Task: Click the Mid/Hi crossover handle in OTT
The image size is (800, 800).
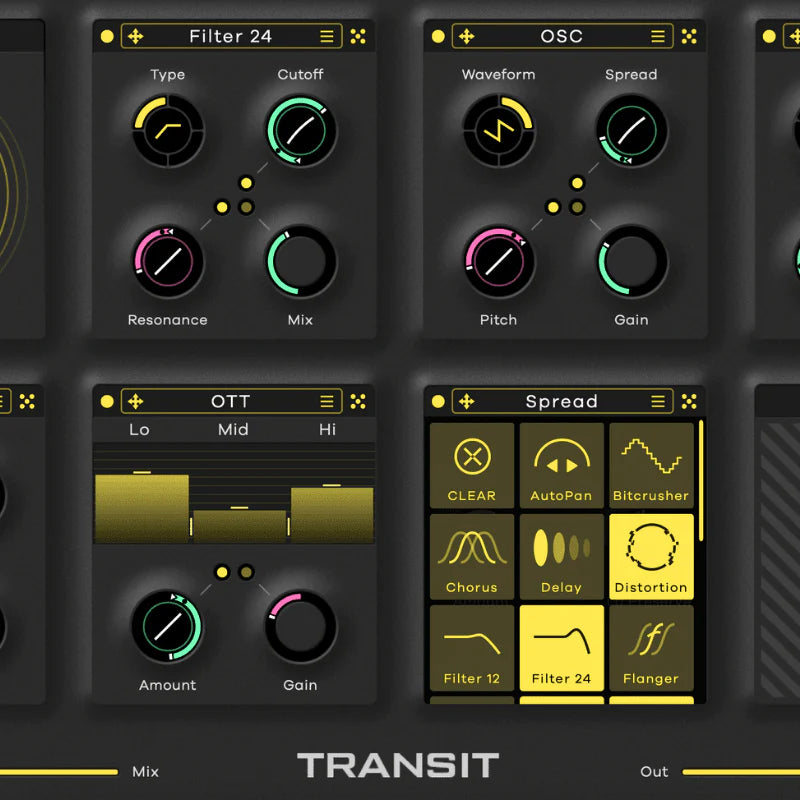Action: point(288,527)
